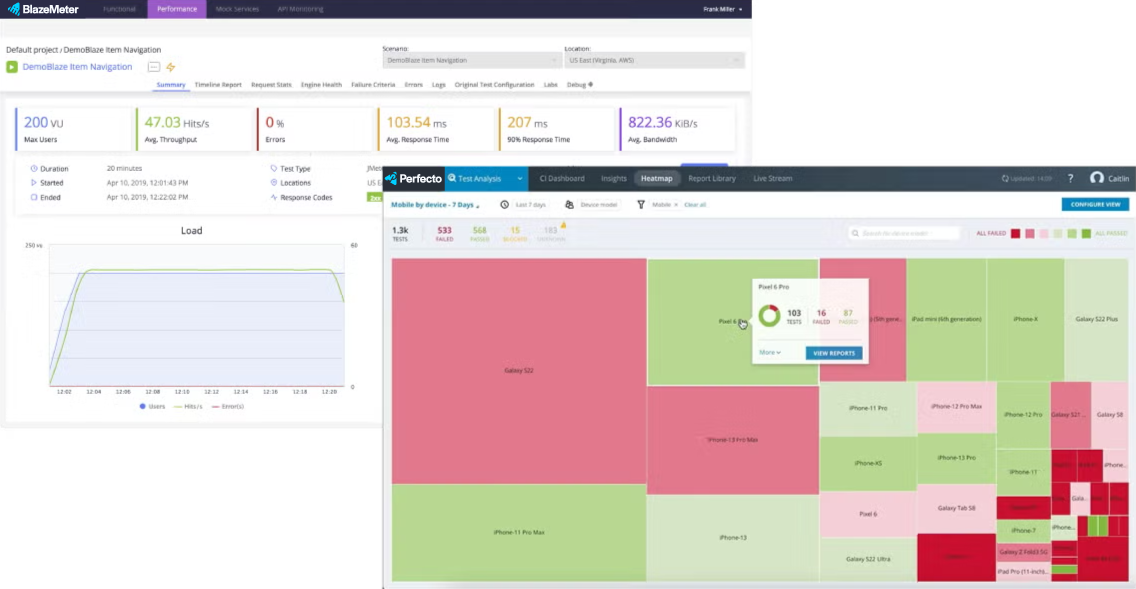Go to Insights in Perfecto
1136x589 pixels.
coord(614,178)
